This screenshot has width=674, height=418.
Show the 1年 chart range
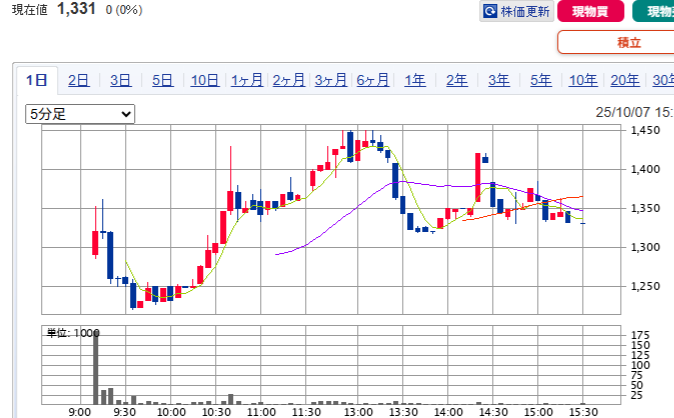[414, 81]
